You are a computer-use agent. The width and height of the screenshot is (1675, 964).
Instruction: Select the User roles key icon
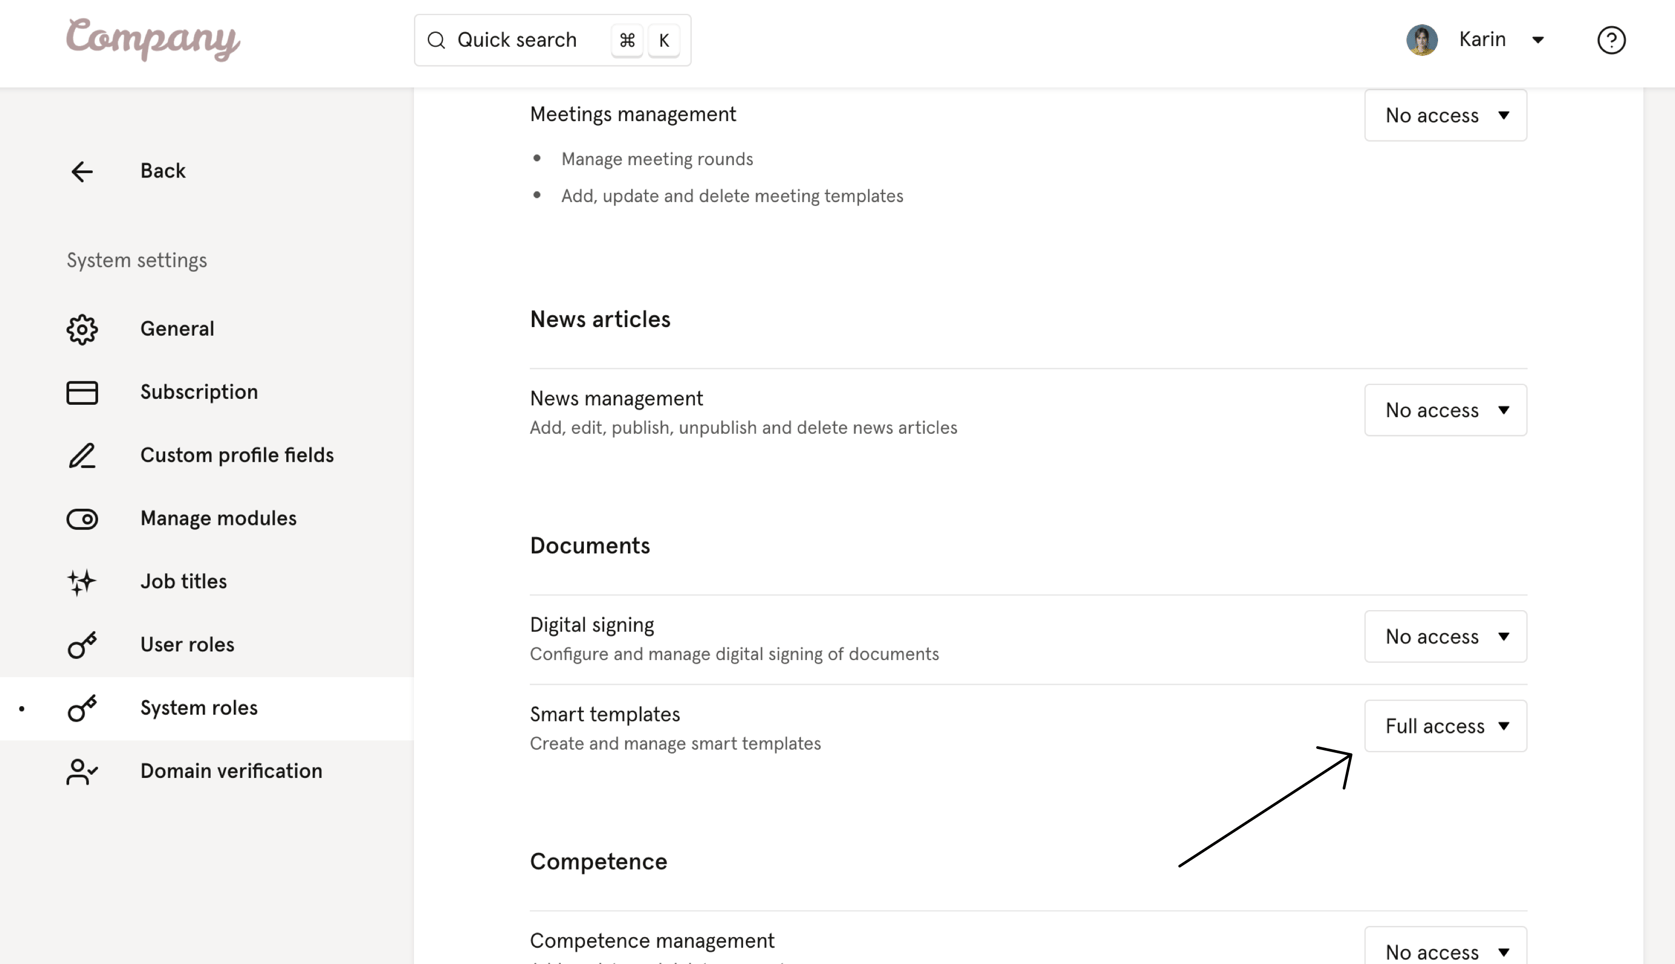point(82,645)
